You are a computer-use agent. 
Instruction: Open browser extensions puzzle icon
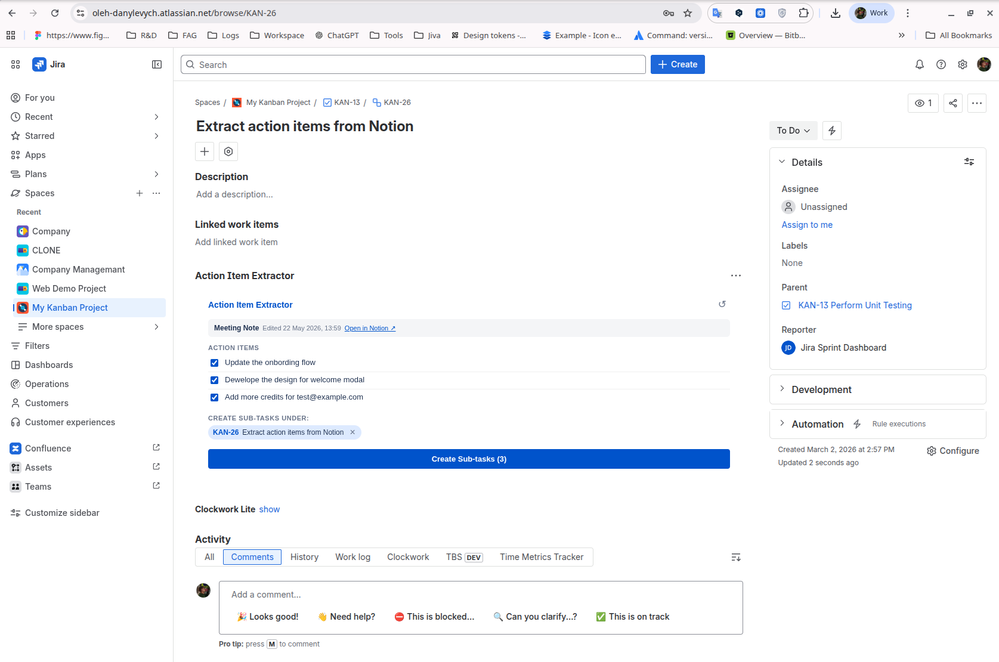(803, 13)
